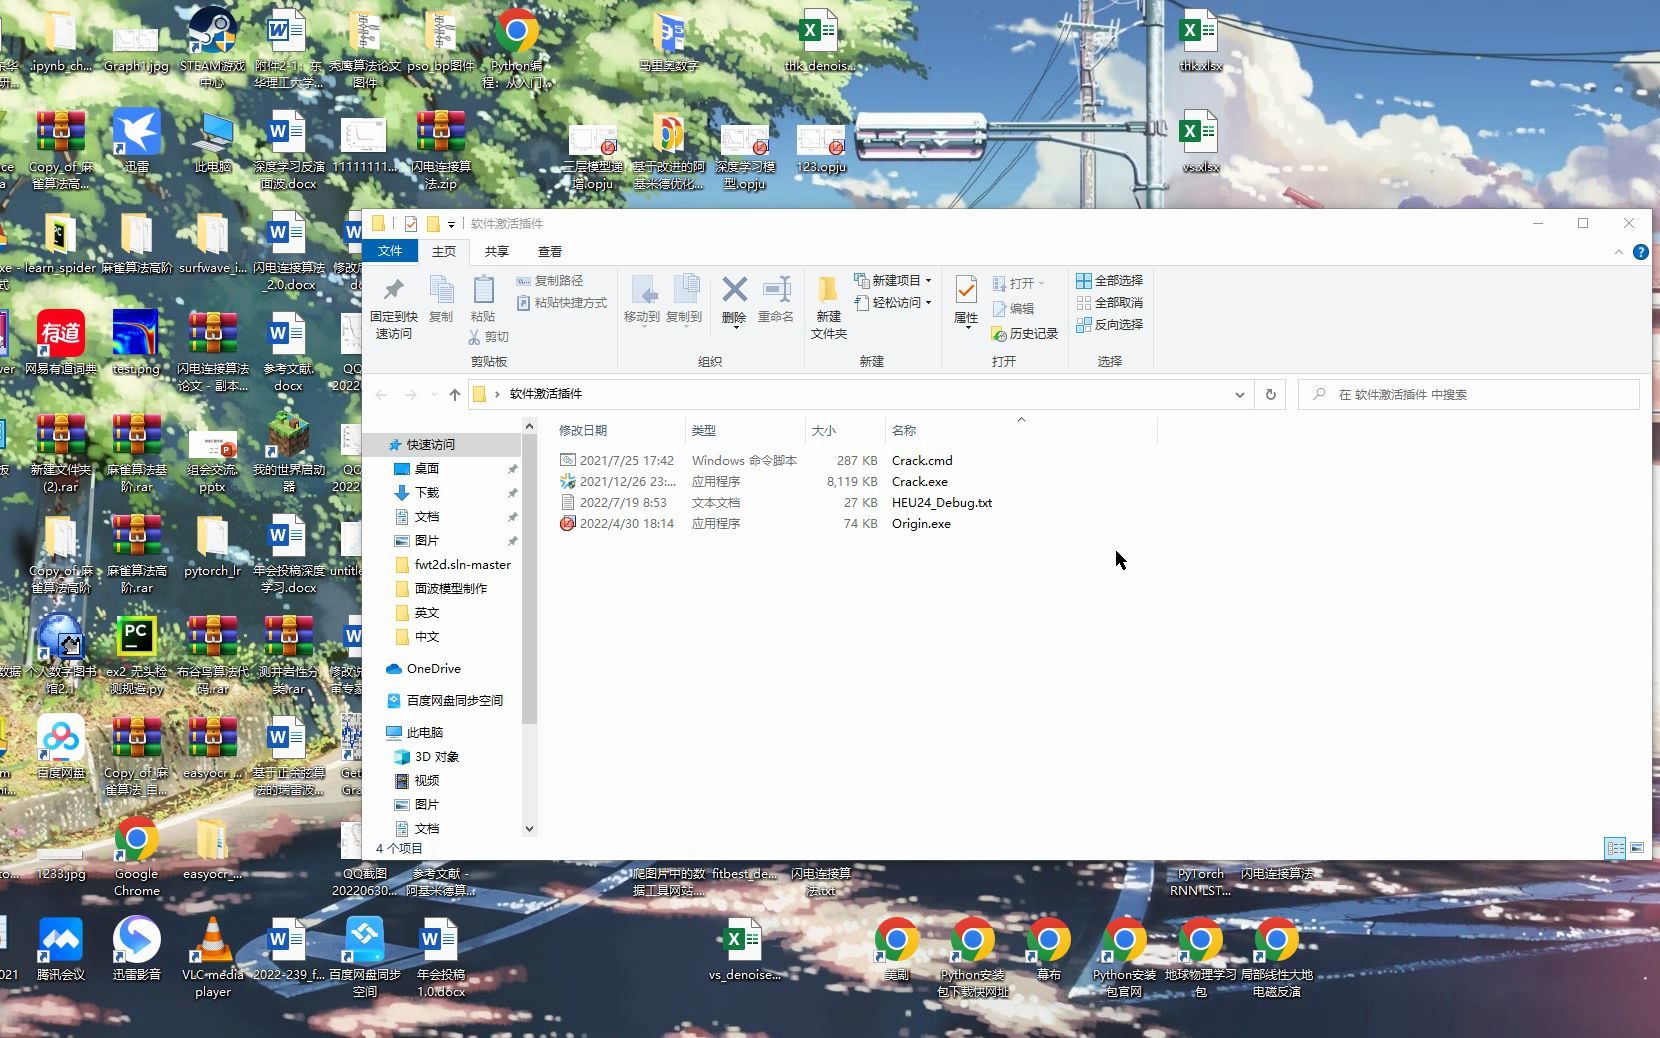Open the 删除 dropdown arrow
The width and height of the screenshot is (1660, 1038).
[735, 328]
